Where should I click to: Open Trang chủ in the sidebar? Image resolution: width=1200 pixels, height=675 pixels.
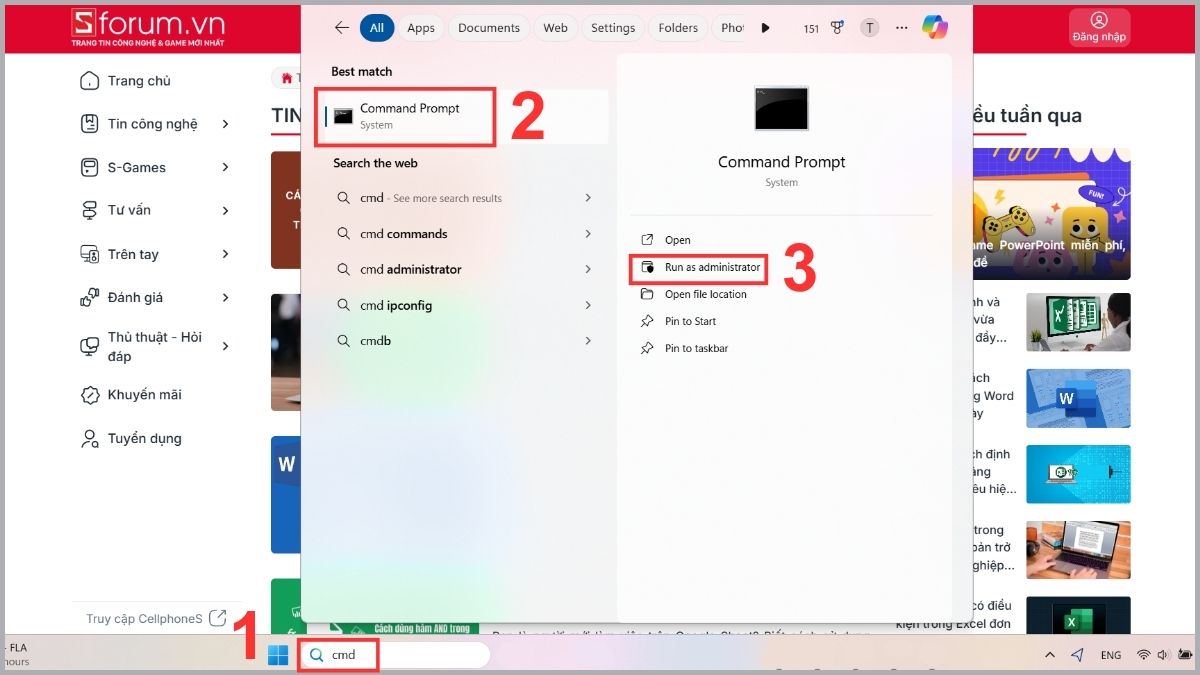click(126, 81)
